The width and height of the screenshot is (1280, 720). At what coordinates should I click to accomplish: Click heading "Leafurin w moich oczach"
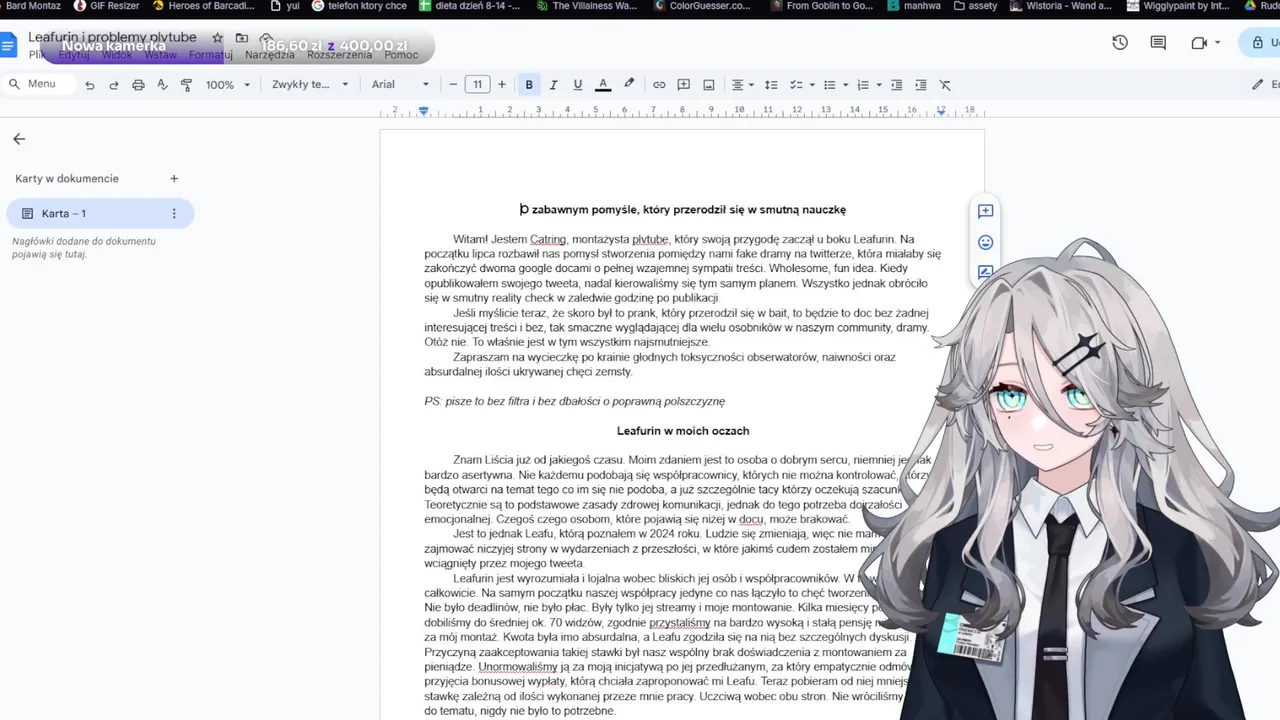pyautogui.click(x=683, y=431)
